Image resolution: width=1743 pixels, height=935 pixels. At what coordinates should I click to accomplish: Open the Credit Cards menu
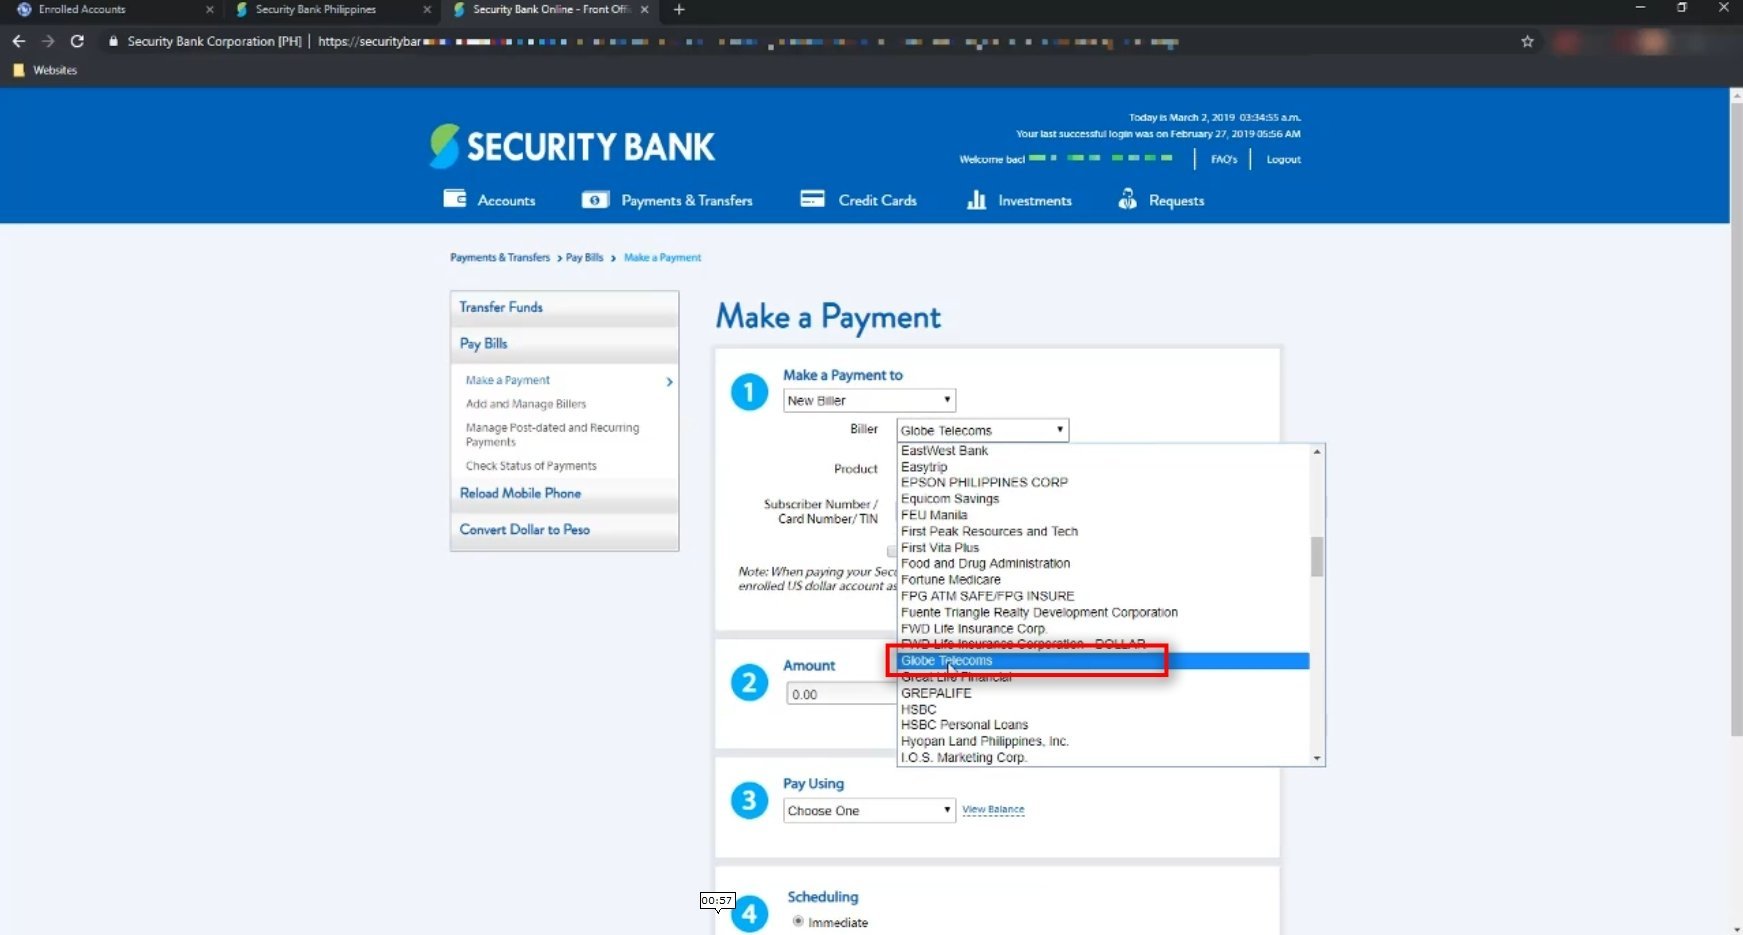[877, 201]
